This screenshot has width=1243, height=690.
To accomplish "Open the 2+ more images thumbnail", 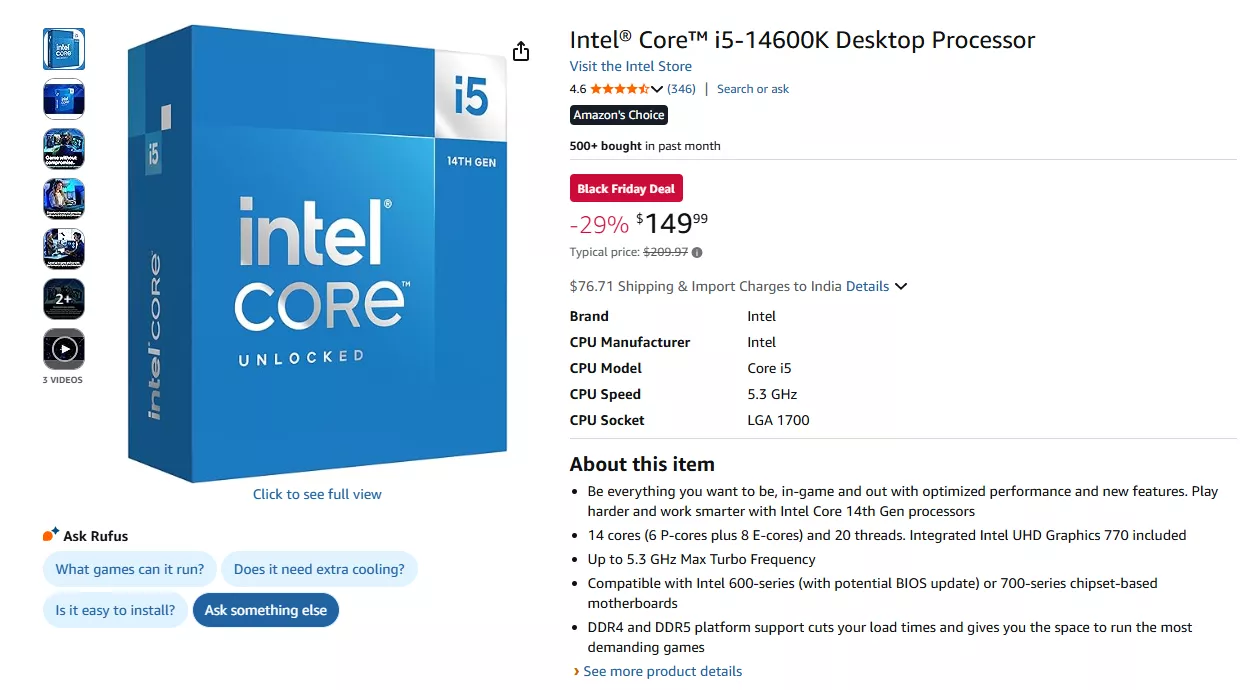I will point(64,299).
